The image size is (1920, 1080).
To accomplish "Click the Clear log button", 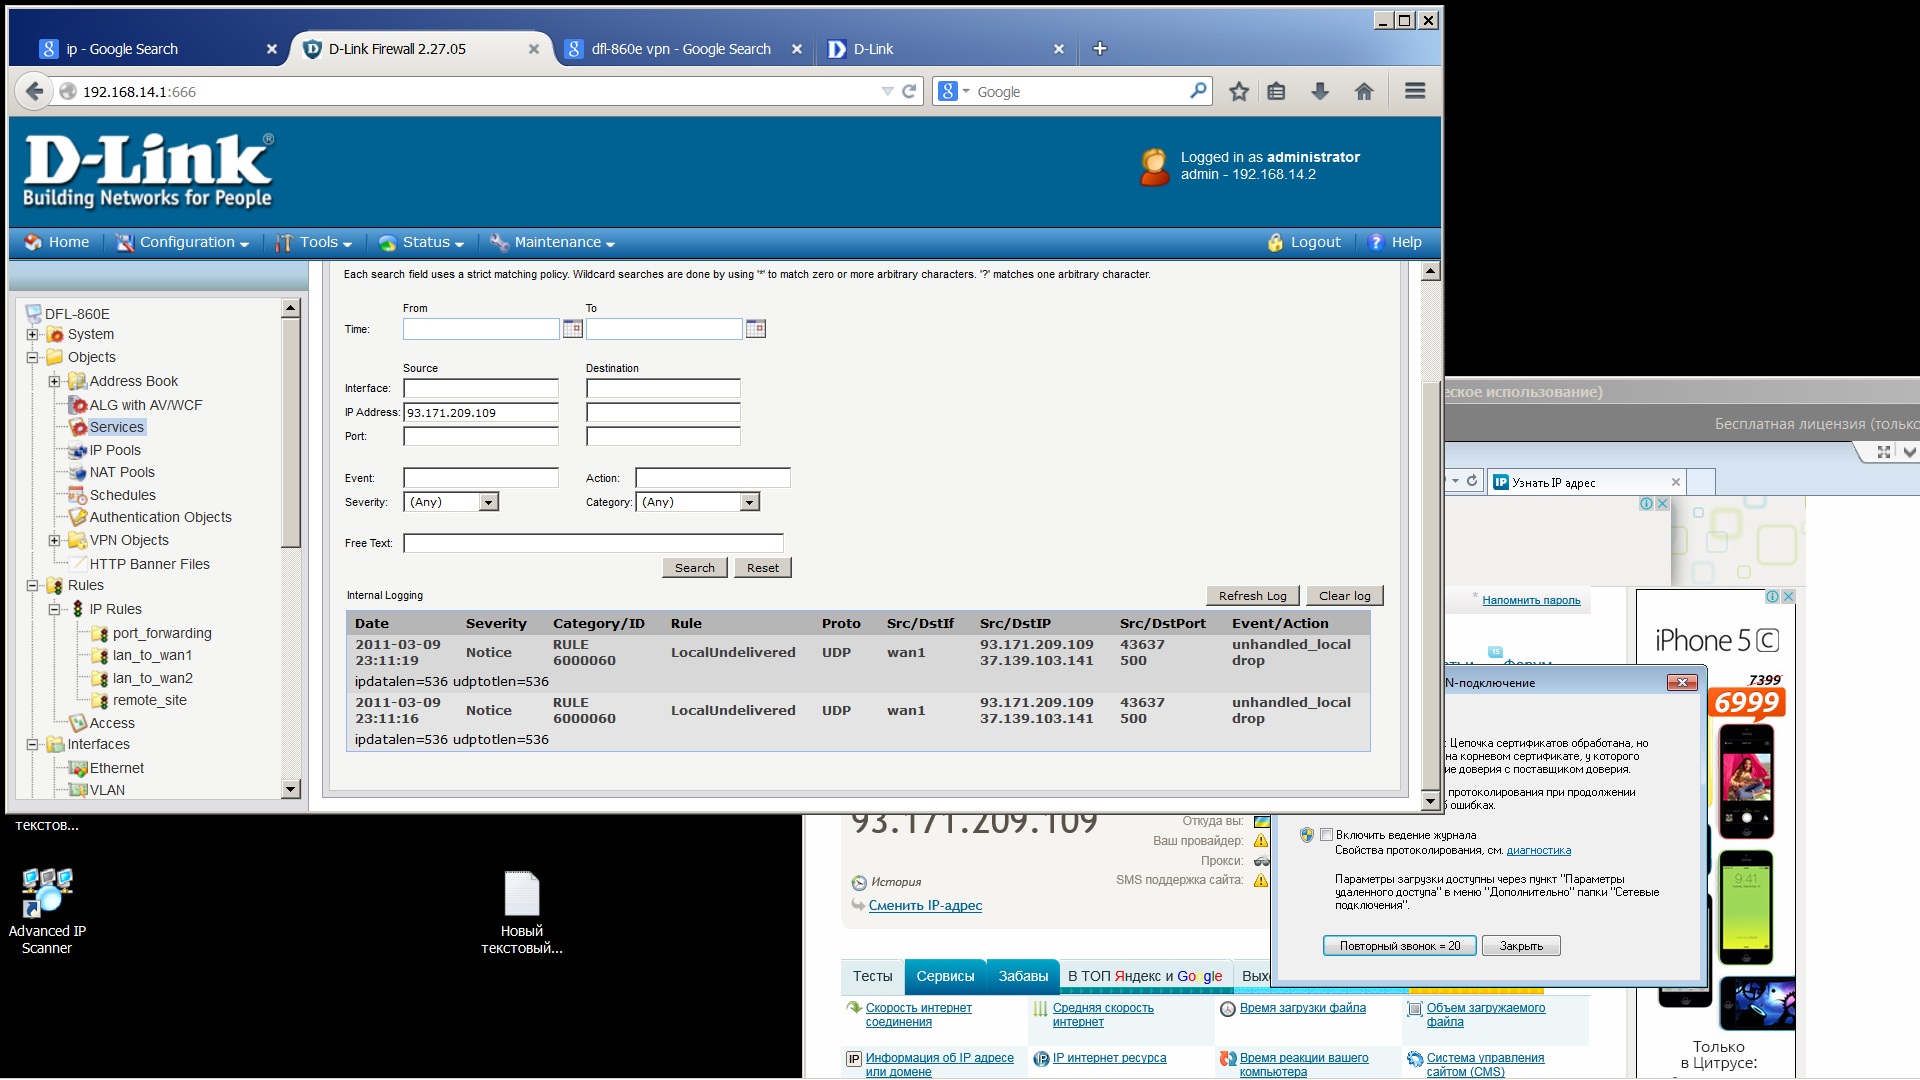I will coord(1344,596).
